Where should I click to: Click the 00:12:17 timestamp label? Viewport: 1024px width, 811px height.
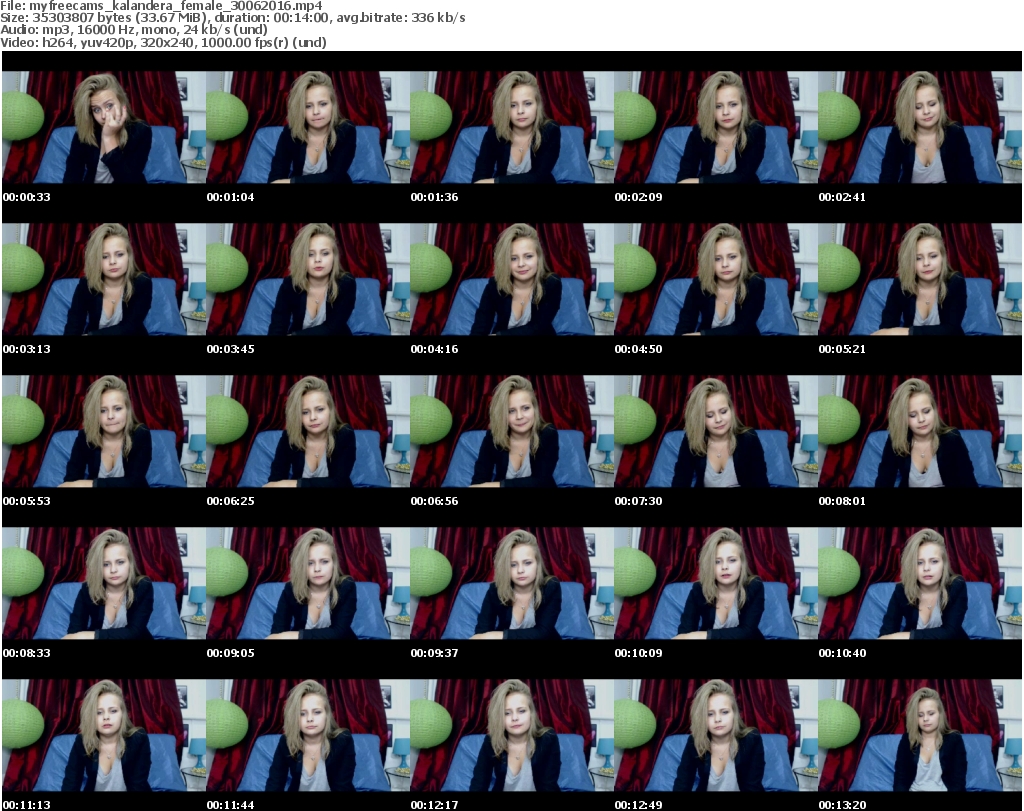tap(434, 805)
